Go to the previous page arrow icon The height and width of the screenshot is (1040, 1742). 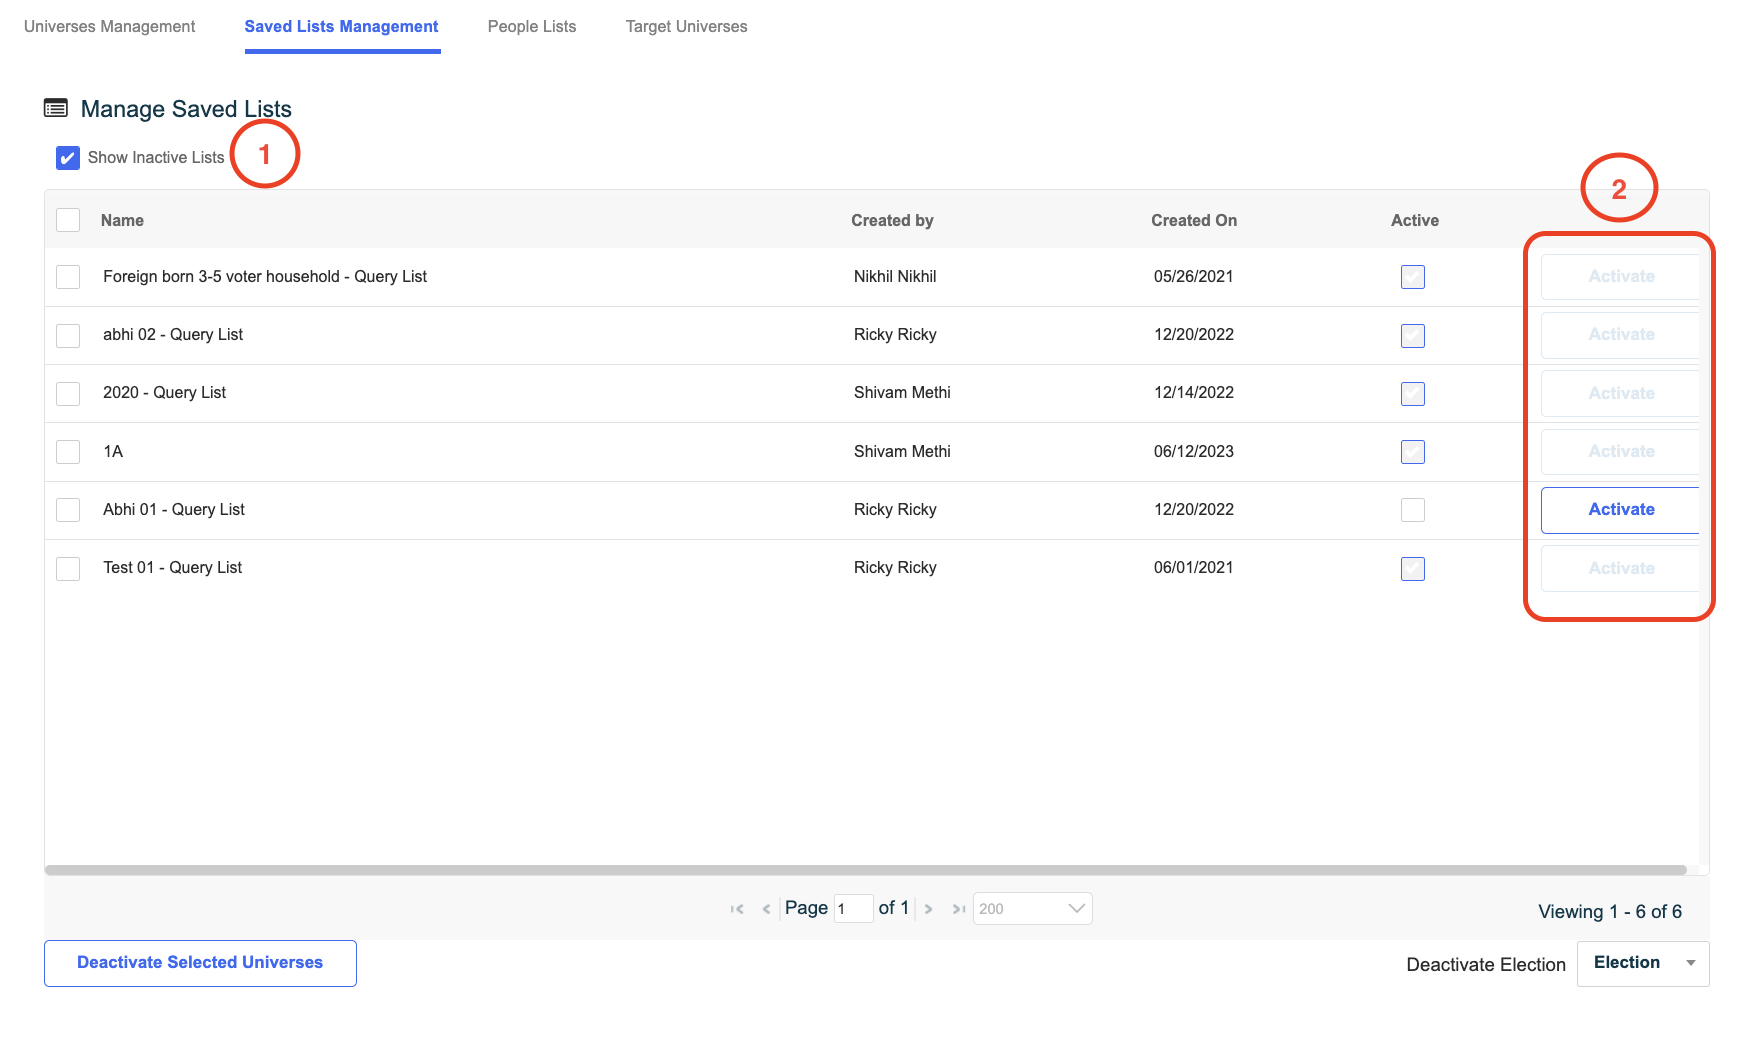tap(766, 909)
